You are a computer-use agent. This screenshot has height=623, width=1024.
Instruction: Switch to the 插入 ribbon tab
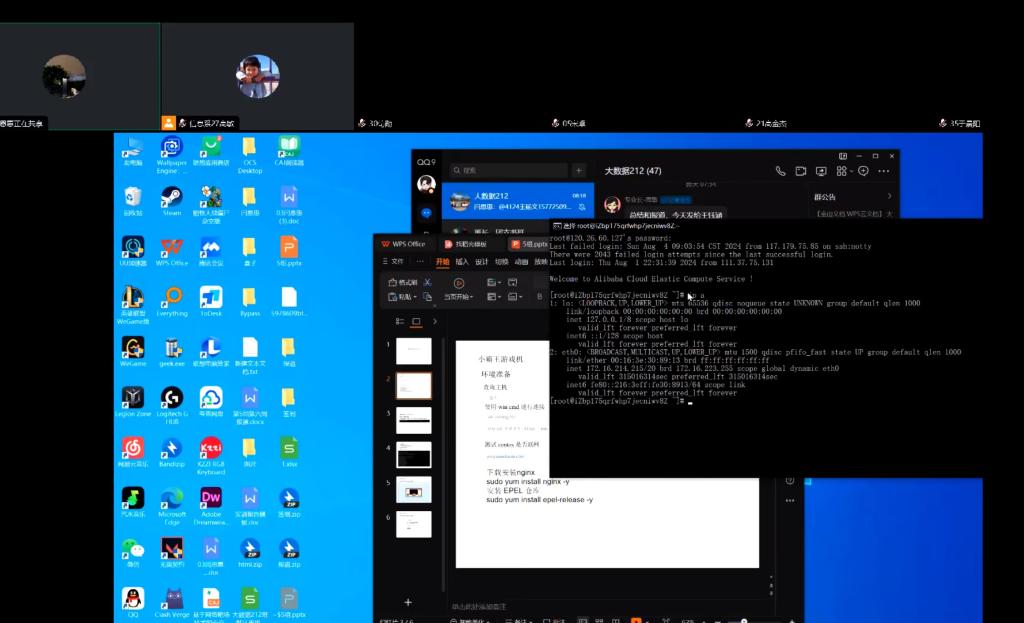pos(462,261)
